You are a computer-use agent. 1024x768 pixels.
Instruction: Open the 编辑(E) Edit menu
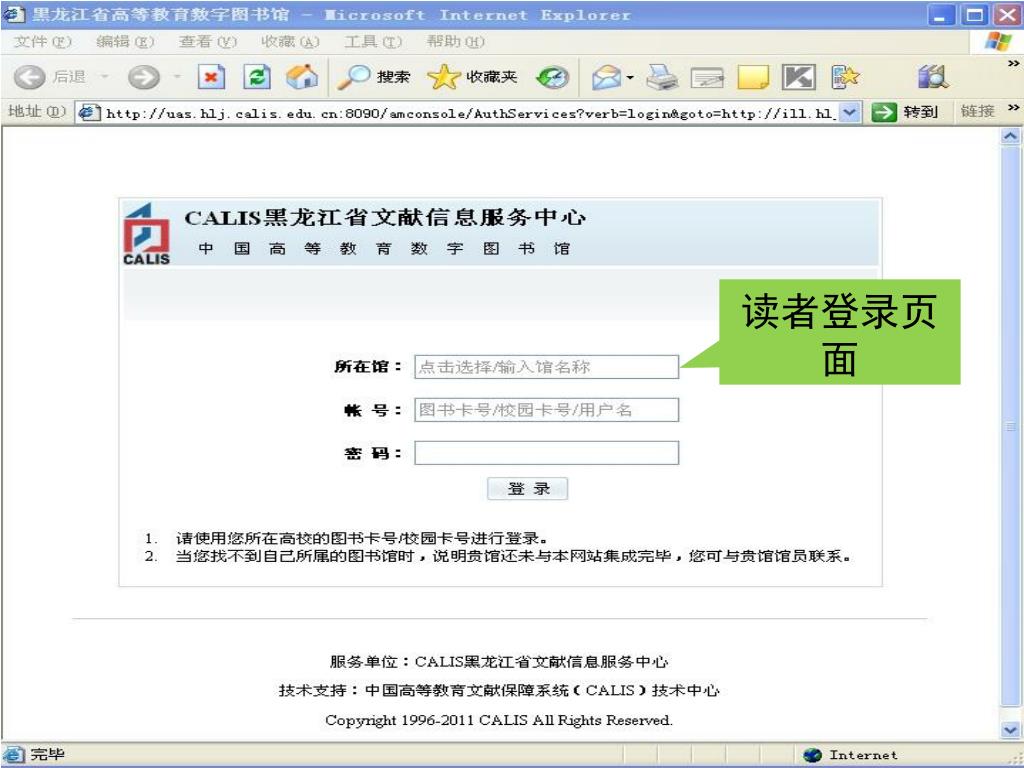pos(125,42)
